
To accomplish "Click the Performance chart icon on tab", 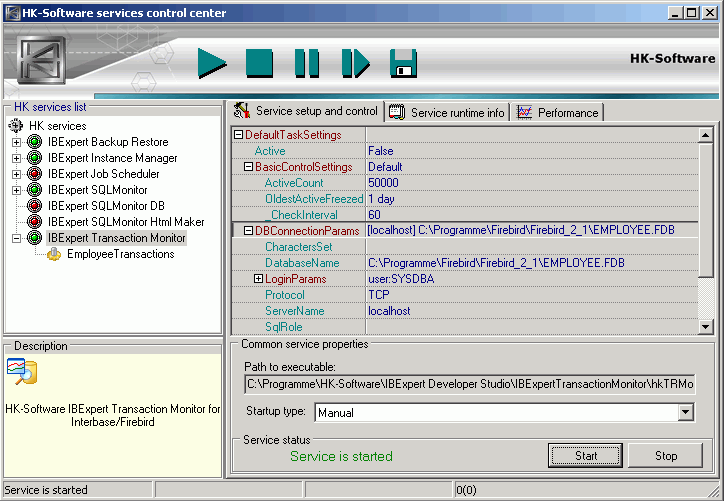I will click(524, 112).
